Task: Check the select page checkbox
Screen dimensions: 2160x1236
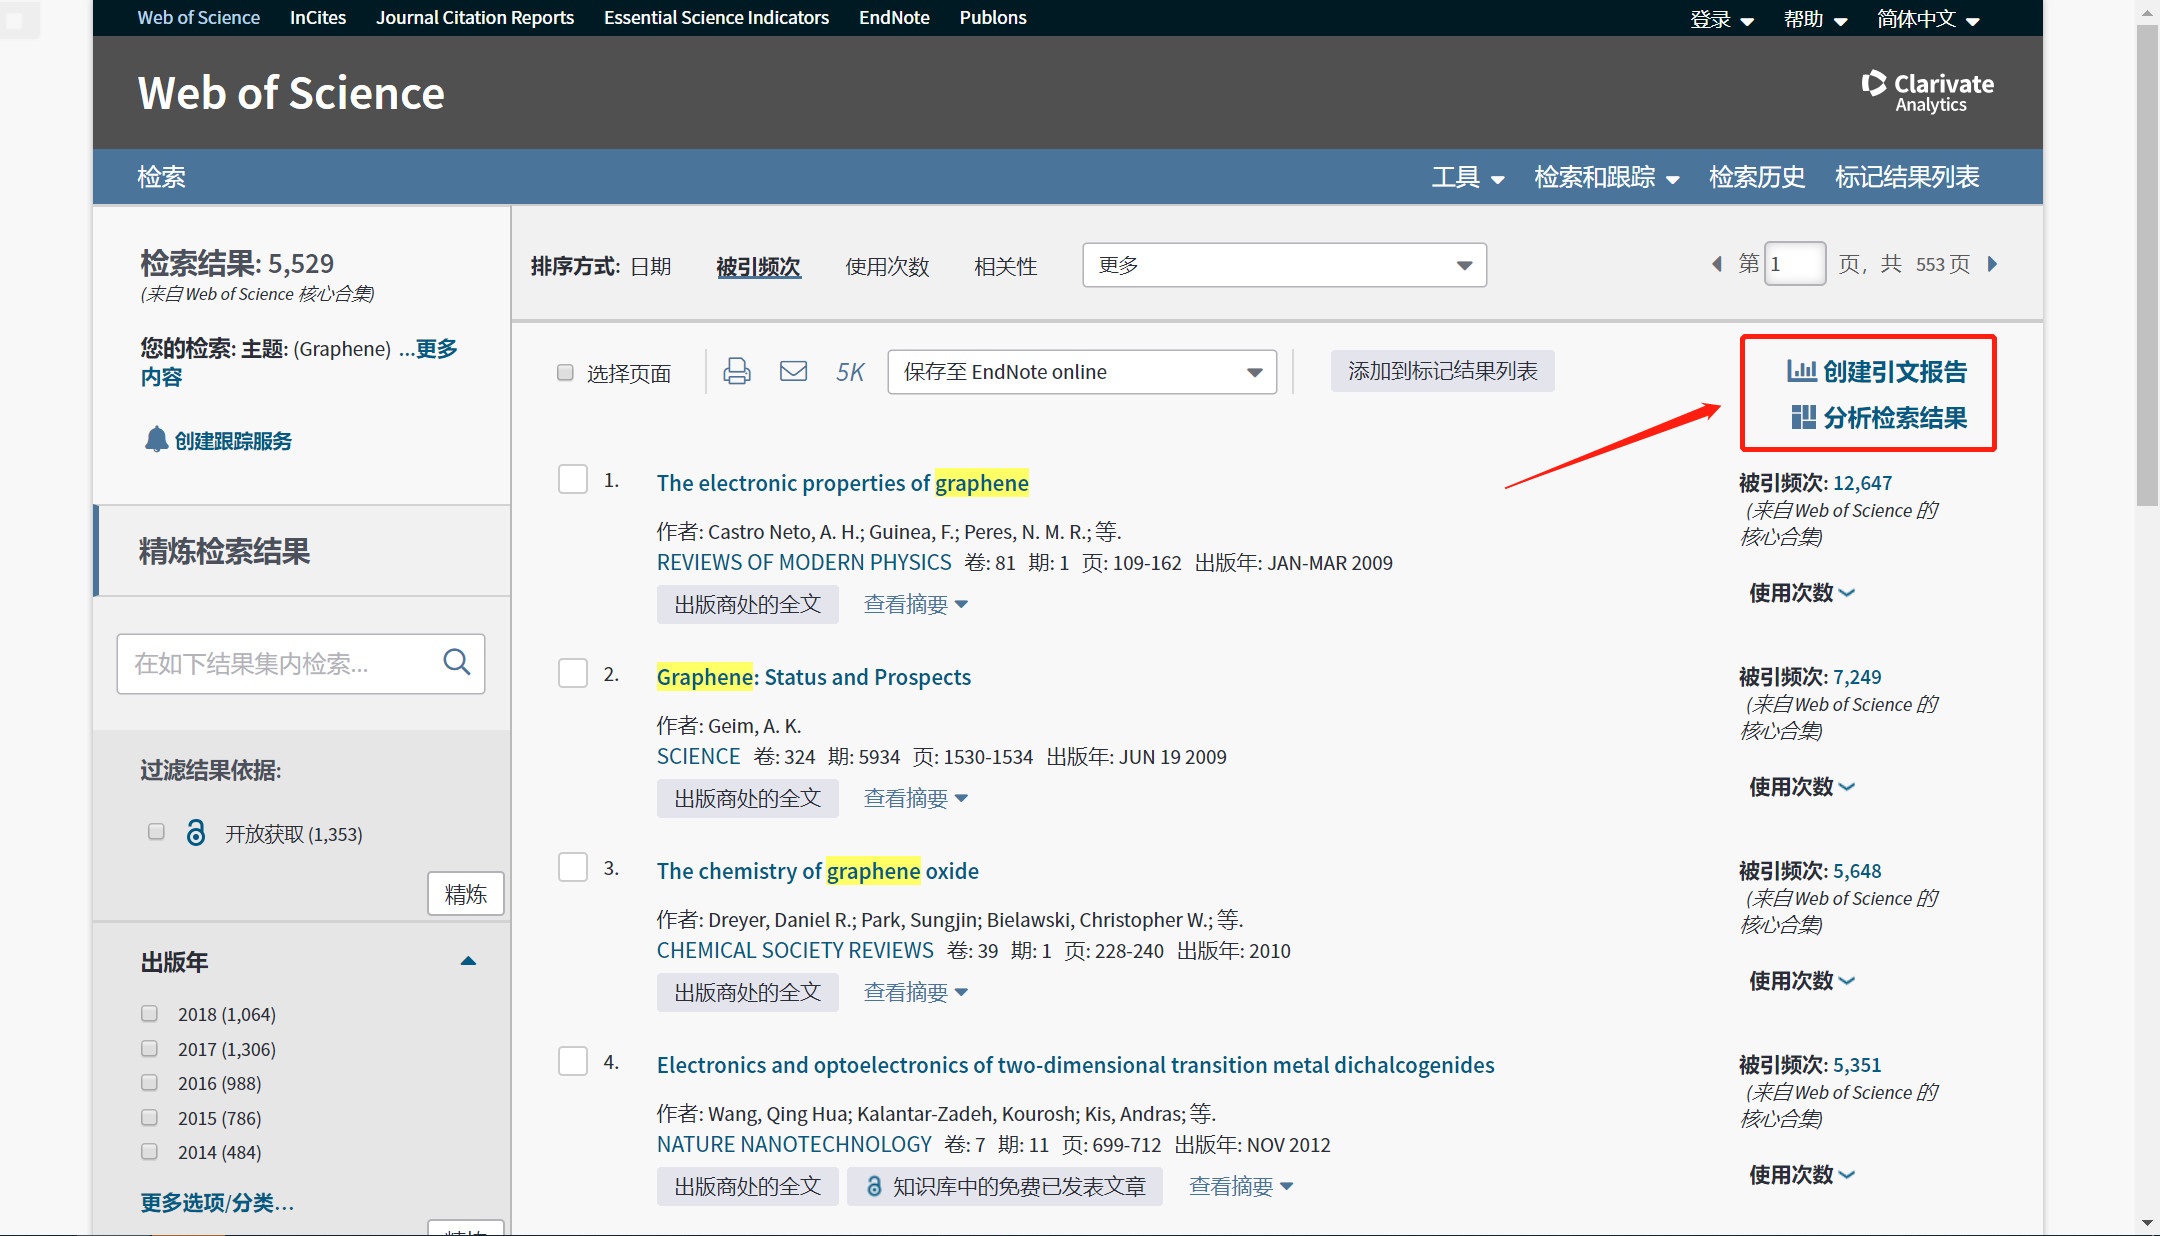Action: point(565,372)
